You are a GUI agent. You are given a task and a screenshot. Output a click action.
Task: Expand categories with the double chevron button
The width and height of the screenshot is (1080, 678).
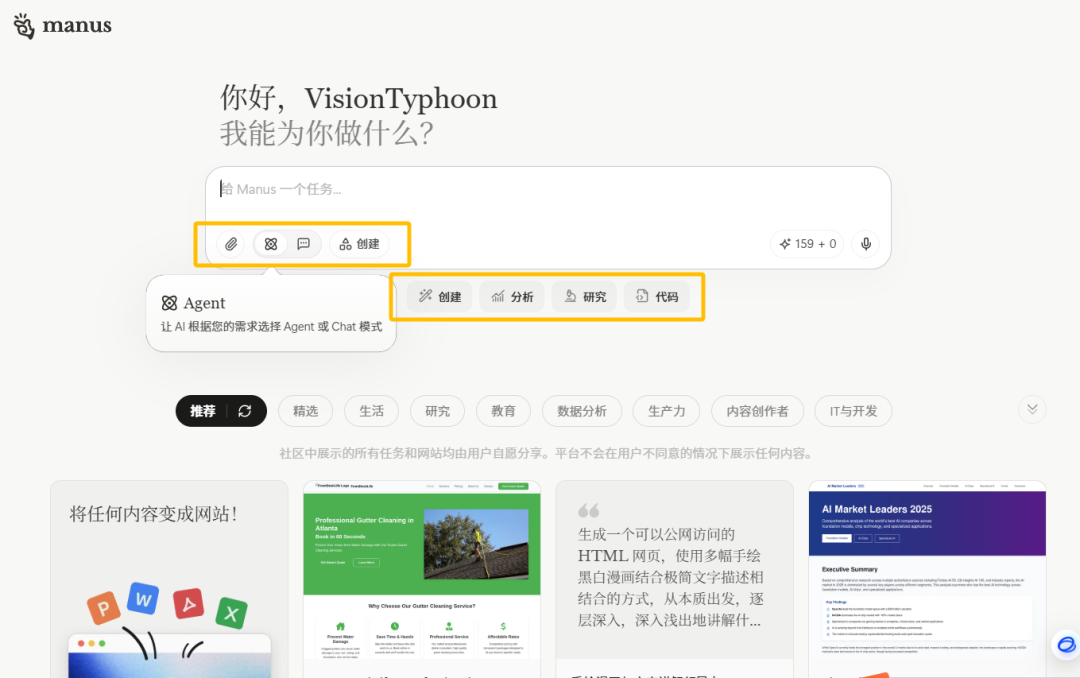(1032, 409)
